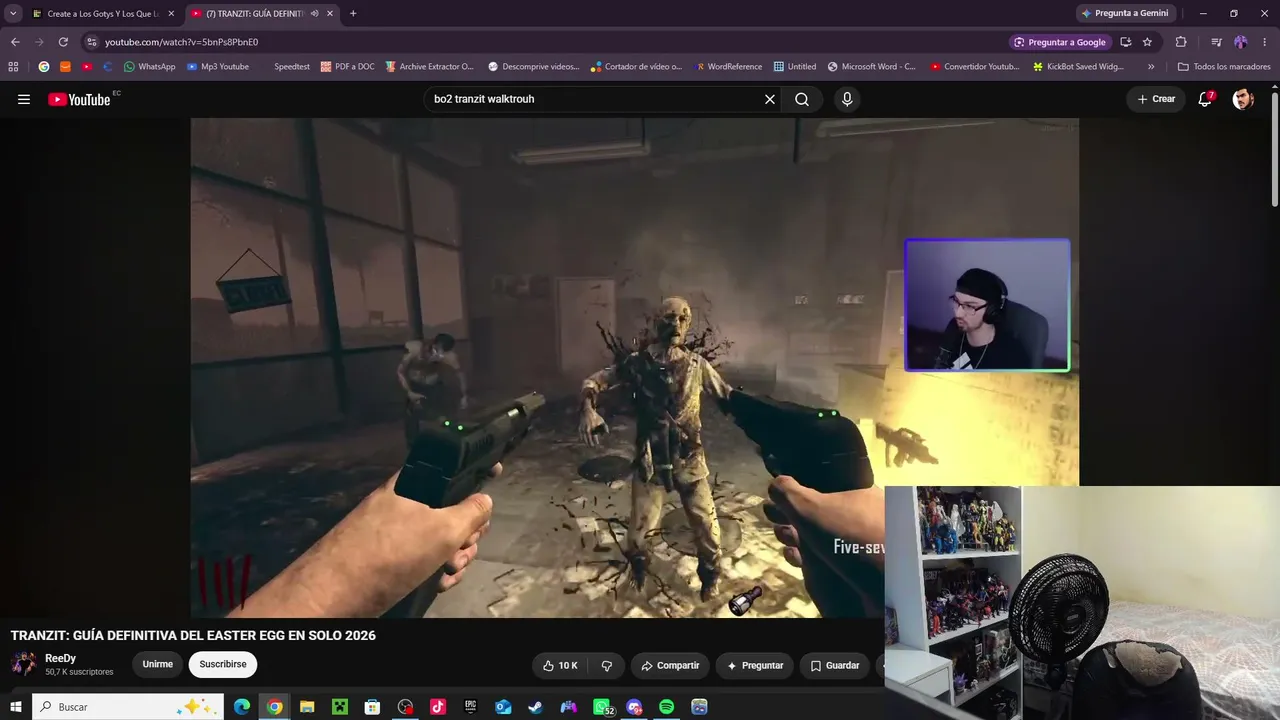Open the YouTube account avatar menu
The image size is (1280, 720).
click(x=1243, y=99)
